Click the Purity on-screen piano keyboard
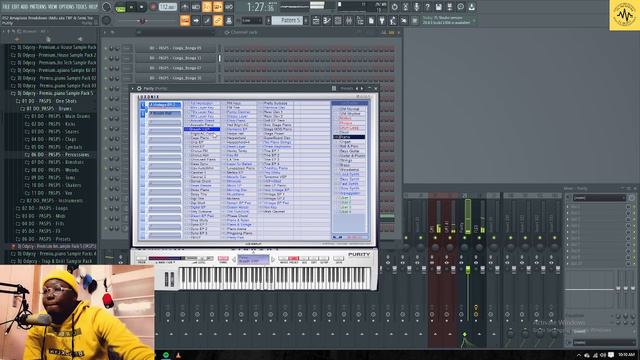Screen dimensions: 640x360 click(x=275, y=278)
